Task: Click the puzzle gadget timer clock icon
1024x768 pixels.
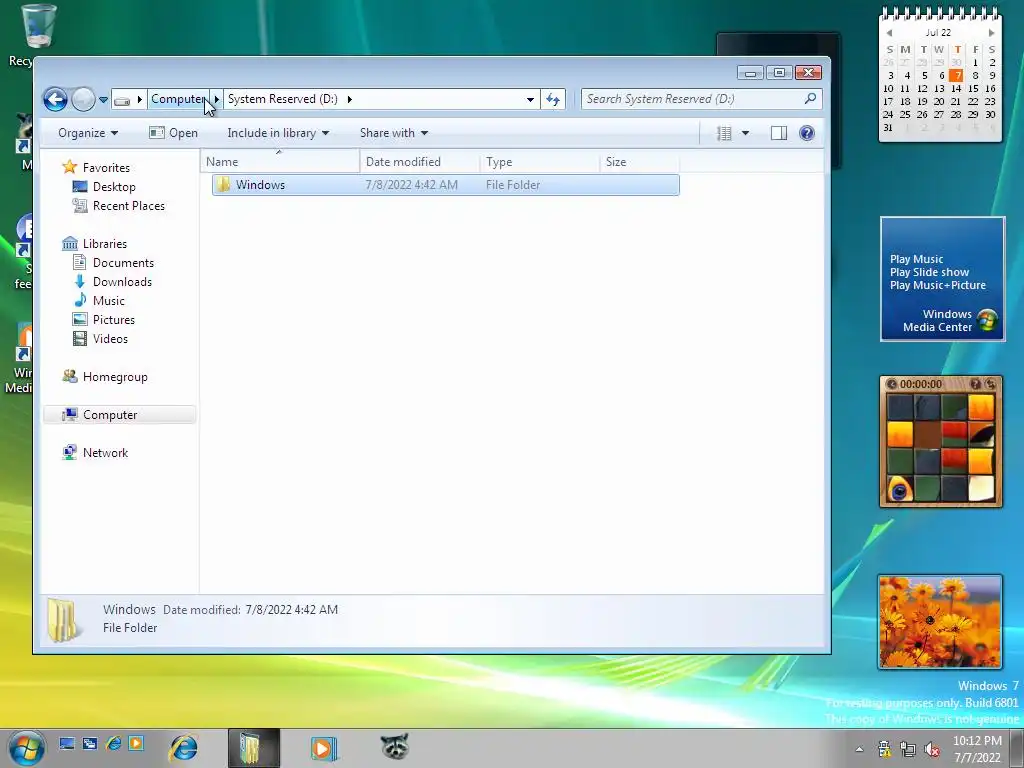Action: [x=891, y=384]
